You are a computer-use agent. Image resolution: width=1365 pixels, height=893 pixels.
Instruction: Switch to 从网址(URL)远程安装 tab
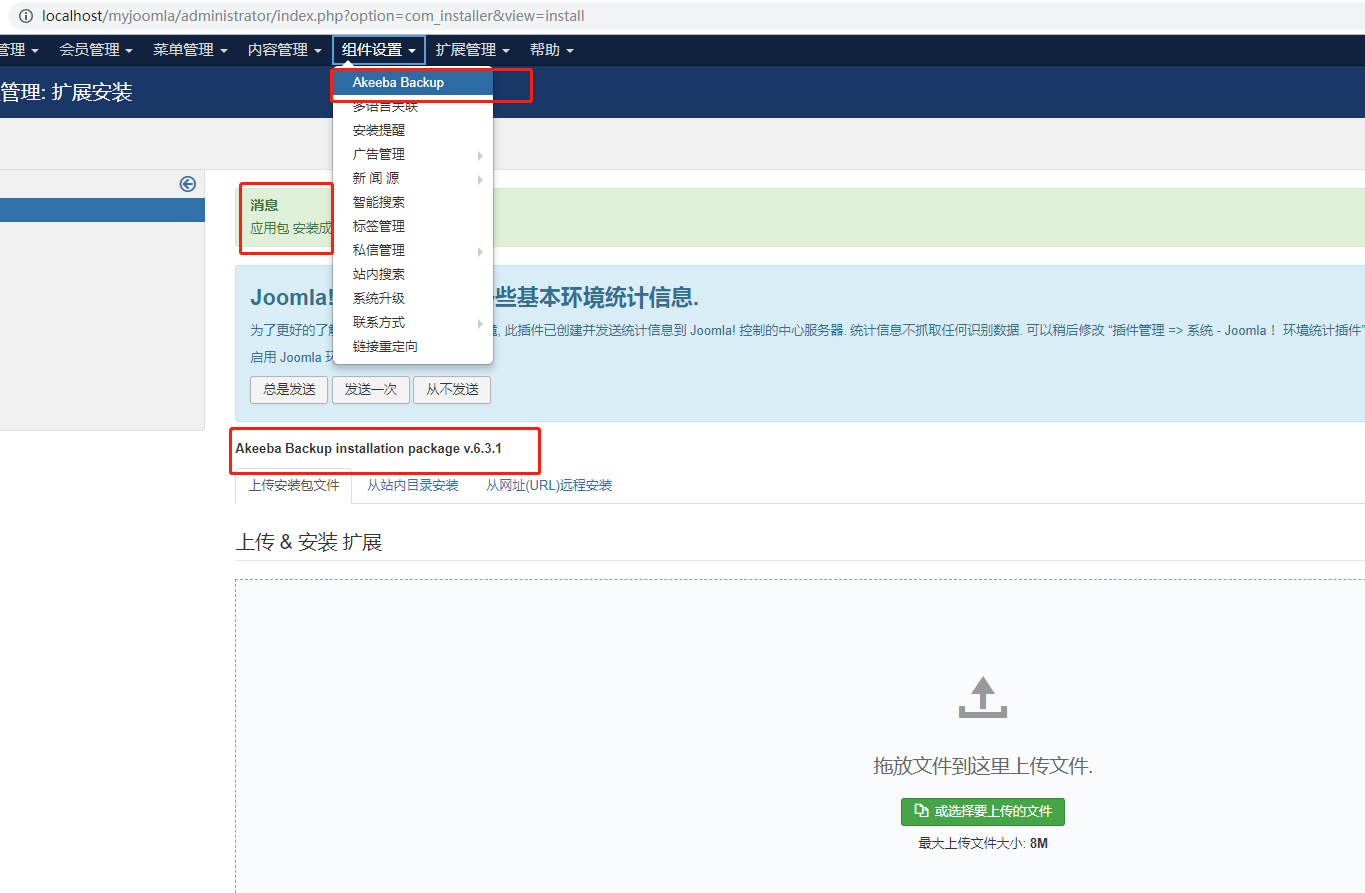pos(549,486)
